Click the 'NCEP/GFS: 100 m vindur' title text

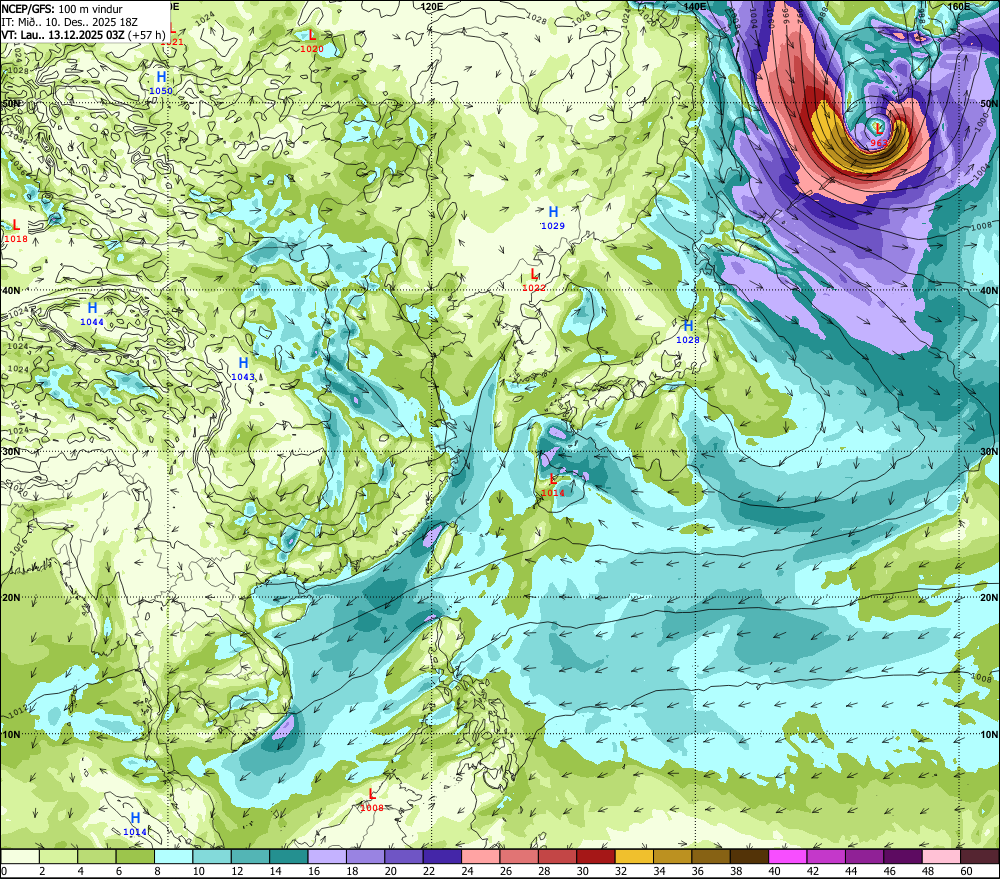click(62, 9)
